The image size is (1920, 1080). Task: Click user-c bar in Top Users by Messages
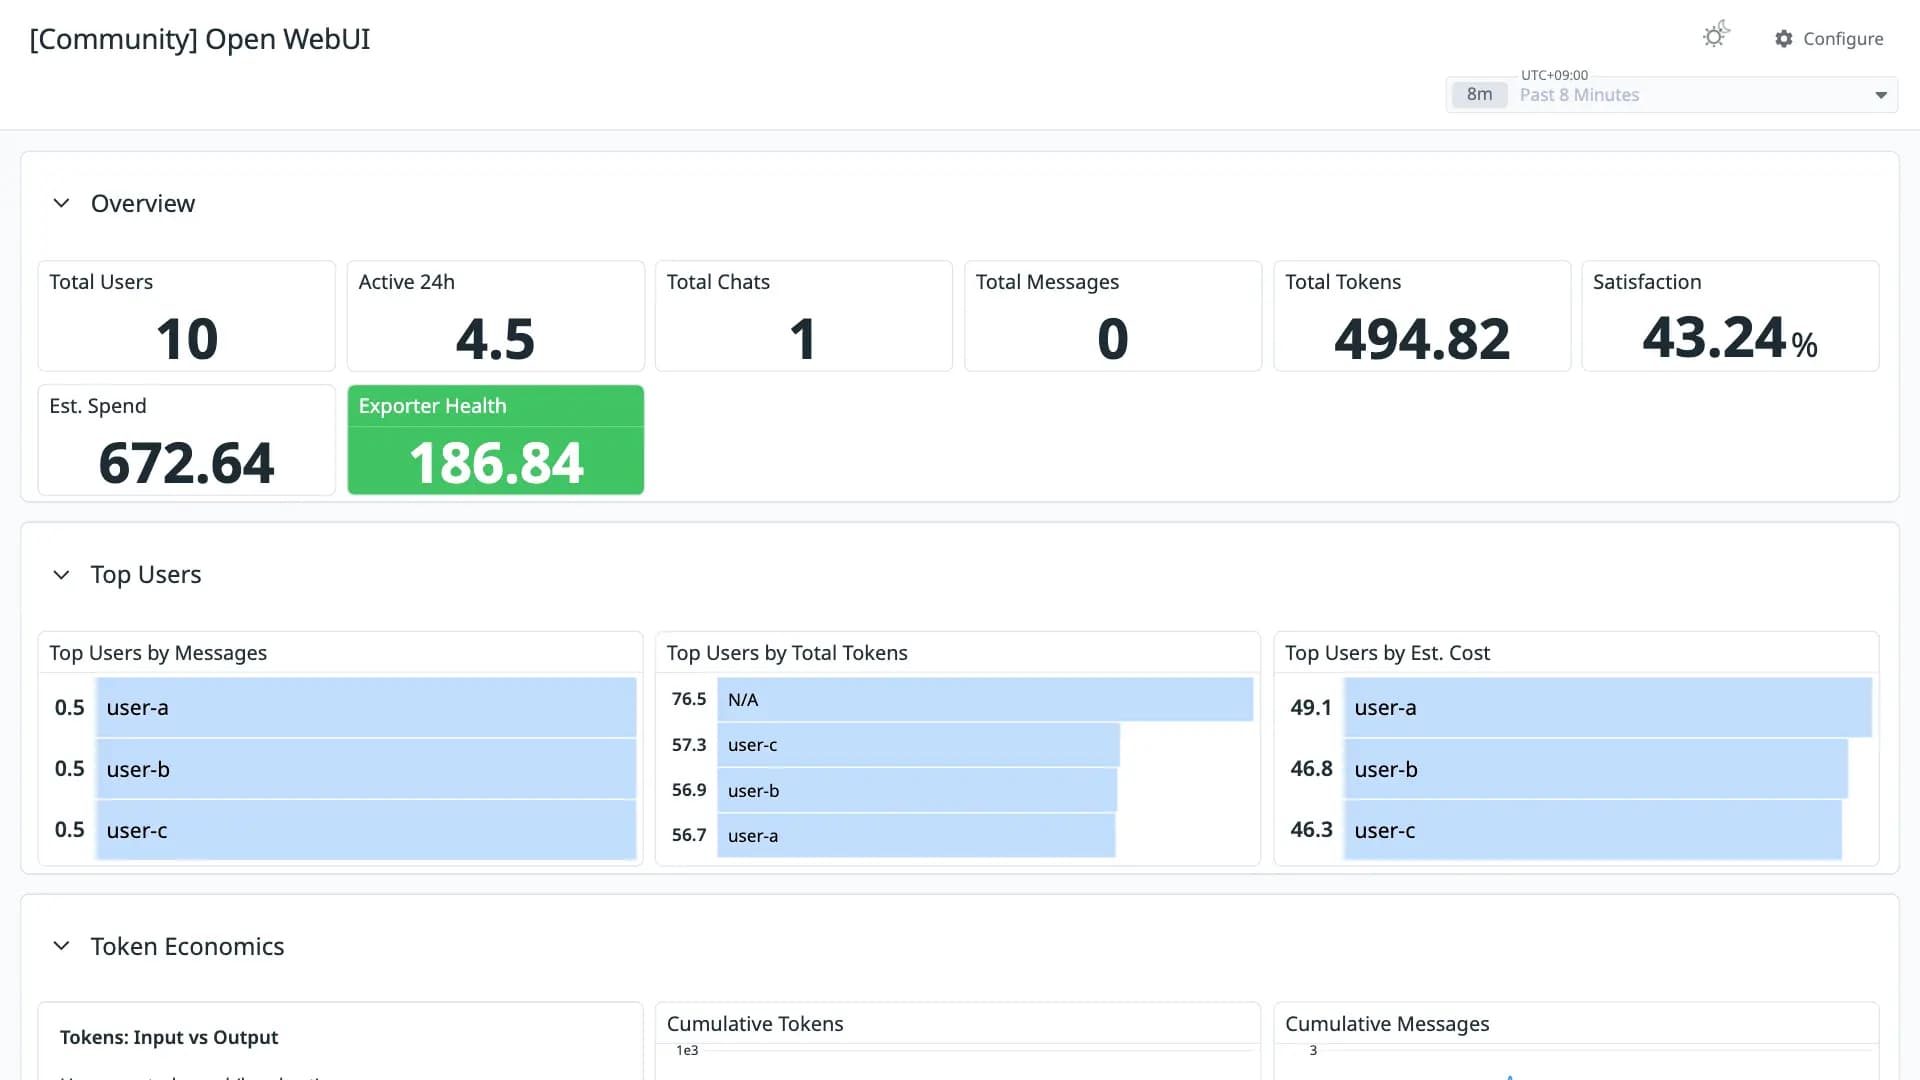(366, 830)
